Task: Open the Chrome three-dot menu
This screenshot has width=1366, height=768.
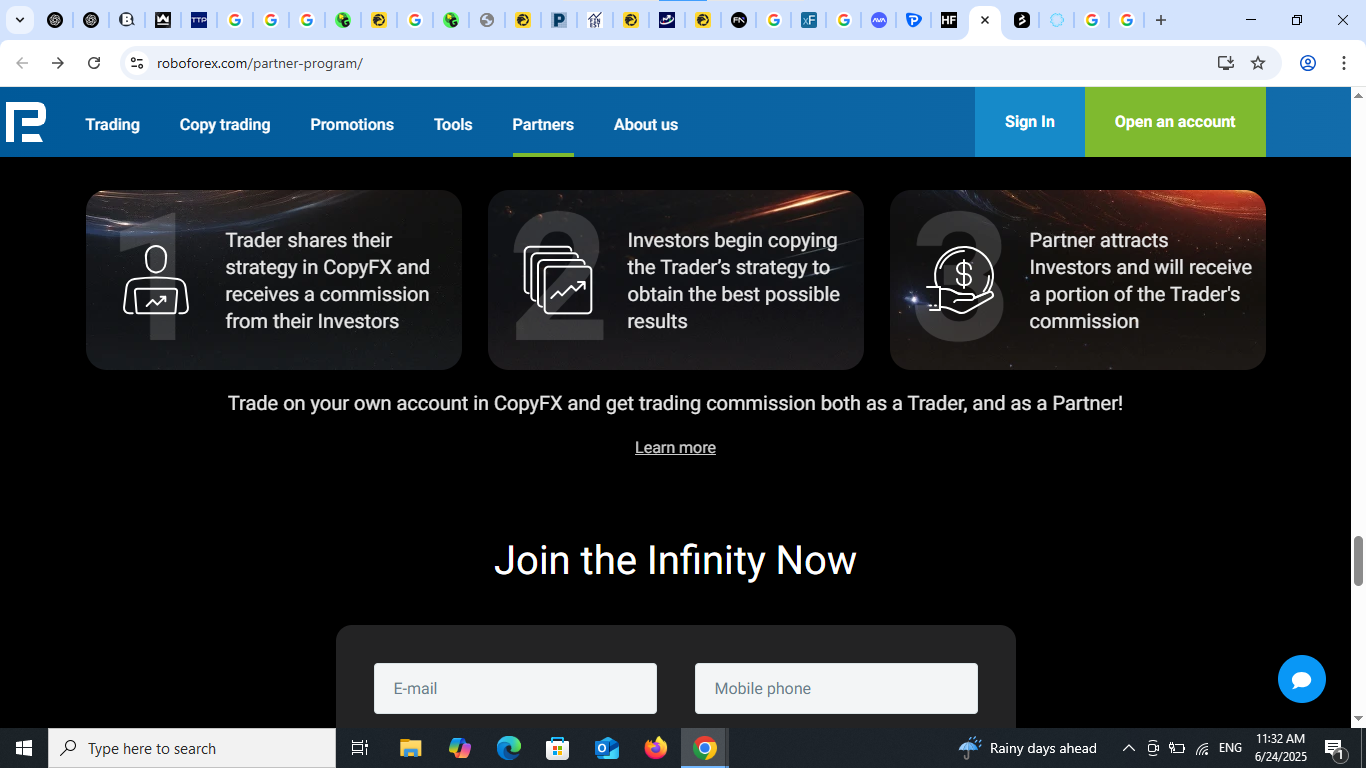Action: click(x=1343, y=63)
